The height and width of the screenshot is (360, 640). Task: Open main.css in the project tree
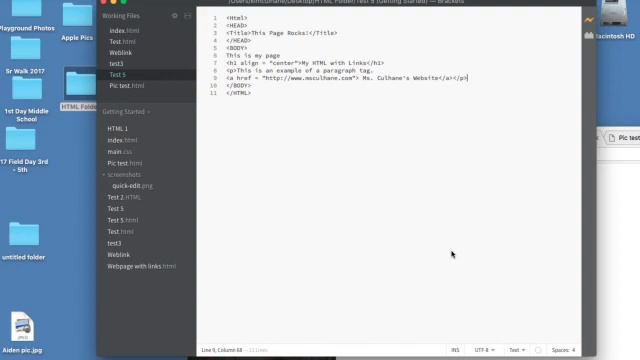120,152
